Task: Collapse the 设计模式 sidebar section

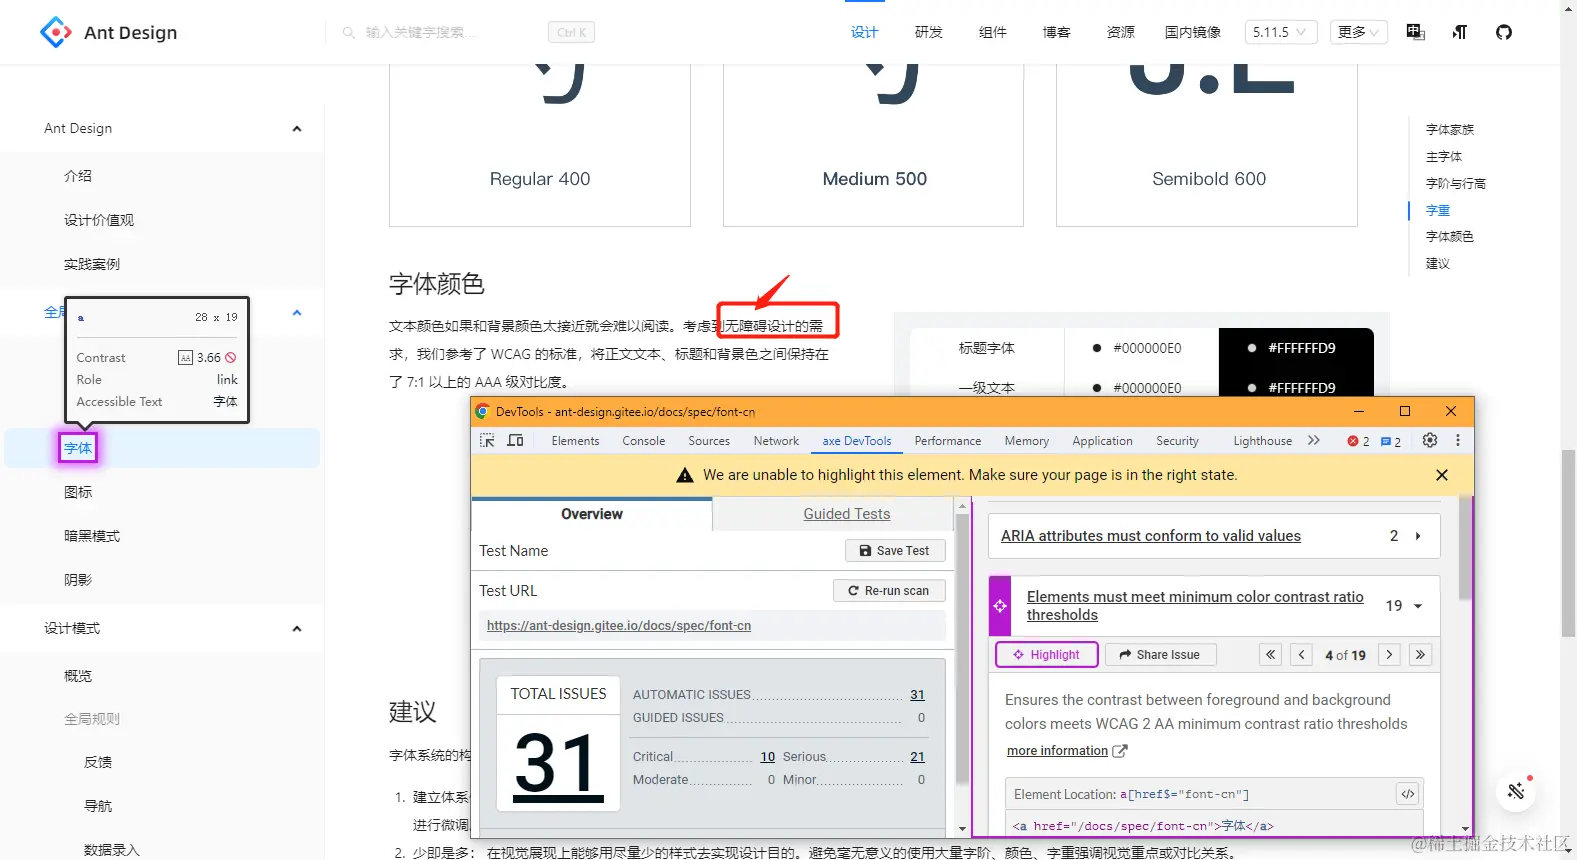Action: 297,628
